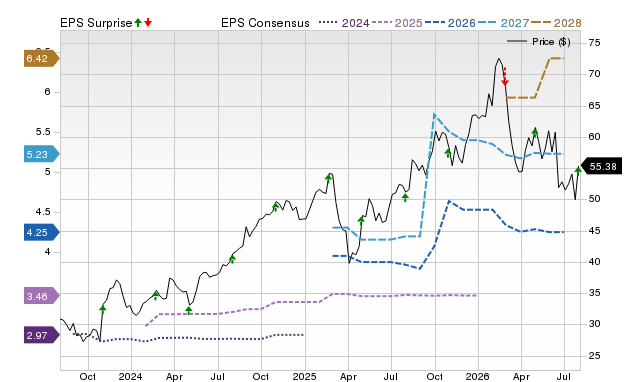Image resolution: width=640 pixels, height=382 pixels.
Task: Select the 2.97 dark purple EPS value tag
Action: pyautogui.click(x=42, y=335)
